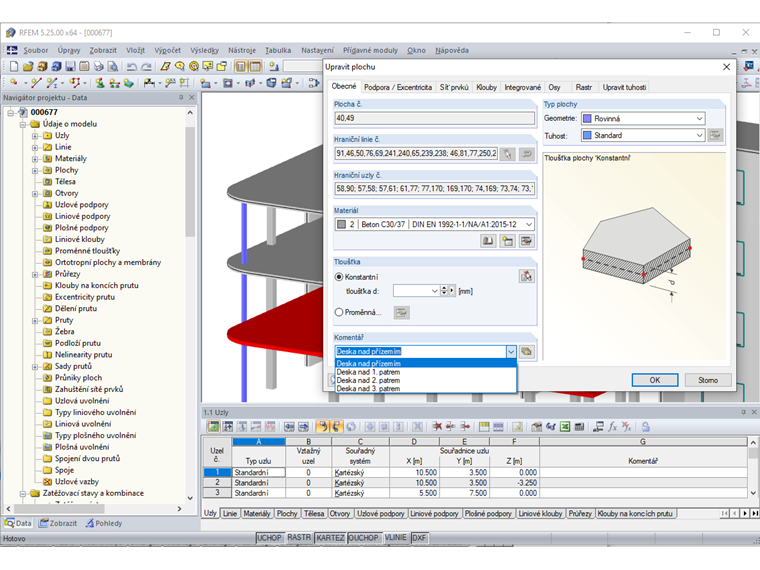Click the print icon in toolbar
The width and height of the screenshot is (760, 570).
pyautogui.click(x=99, y=66)
